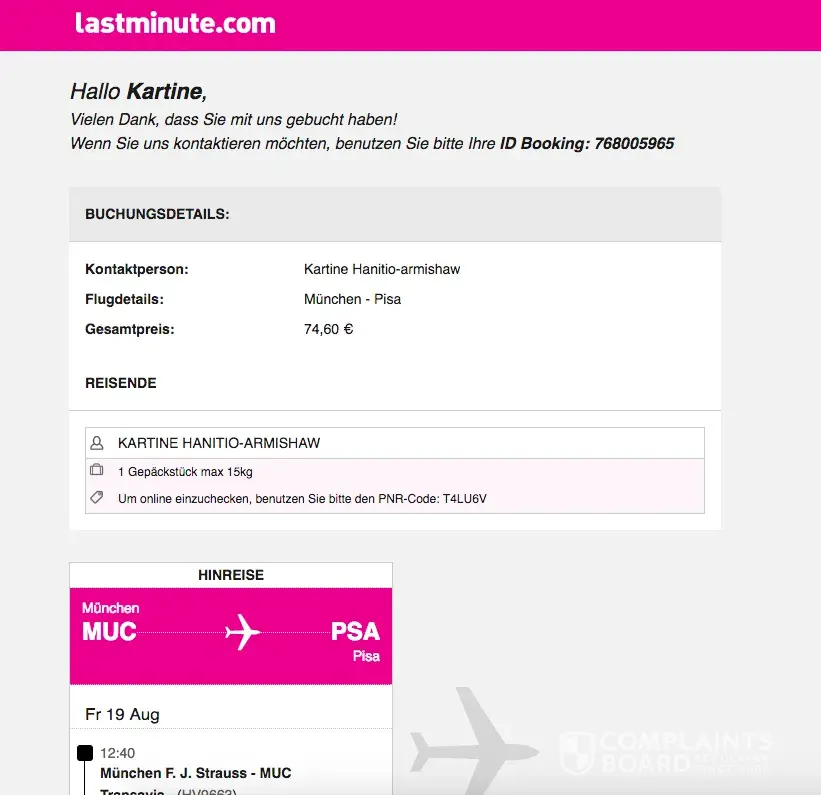This screenshot has width=821, height=795.
Task: Click the black 12:40 departure marker
Action: point(85,753)
